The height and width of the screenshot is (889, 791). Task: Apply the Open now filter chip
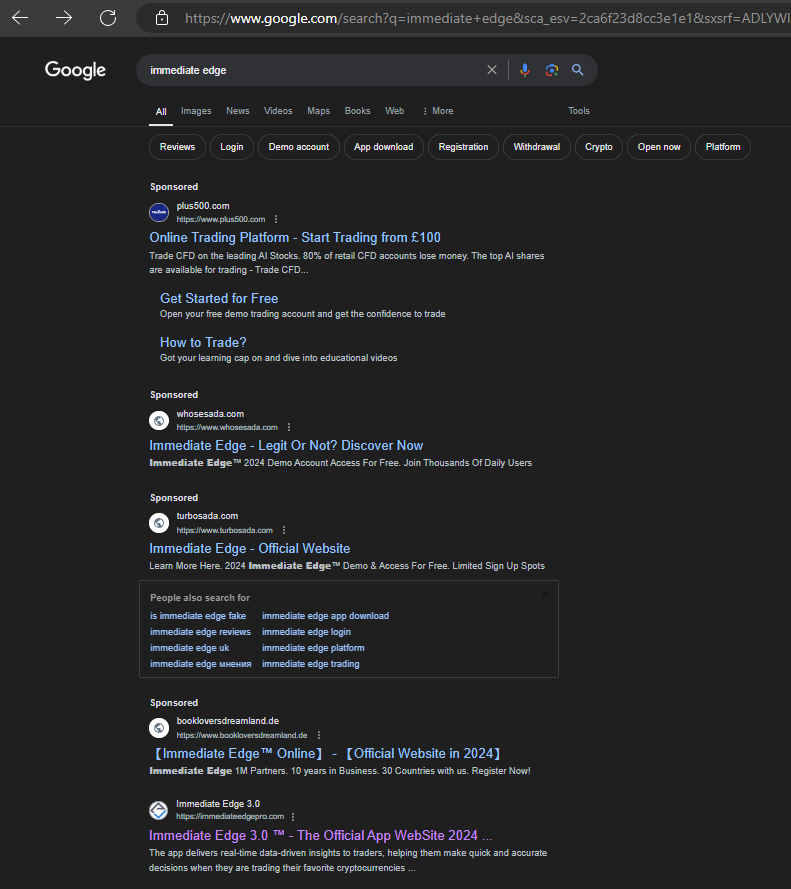(659, 147)
